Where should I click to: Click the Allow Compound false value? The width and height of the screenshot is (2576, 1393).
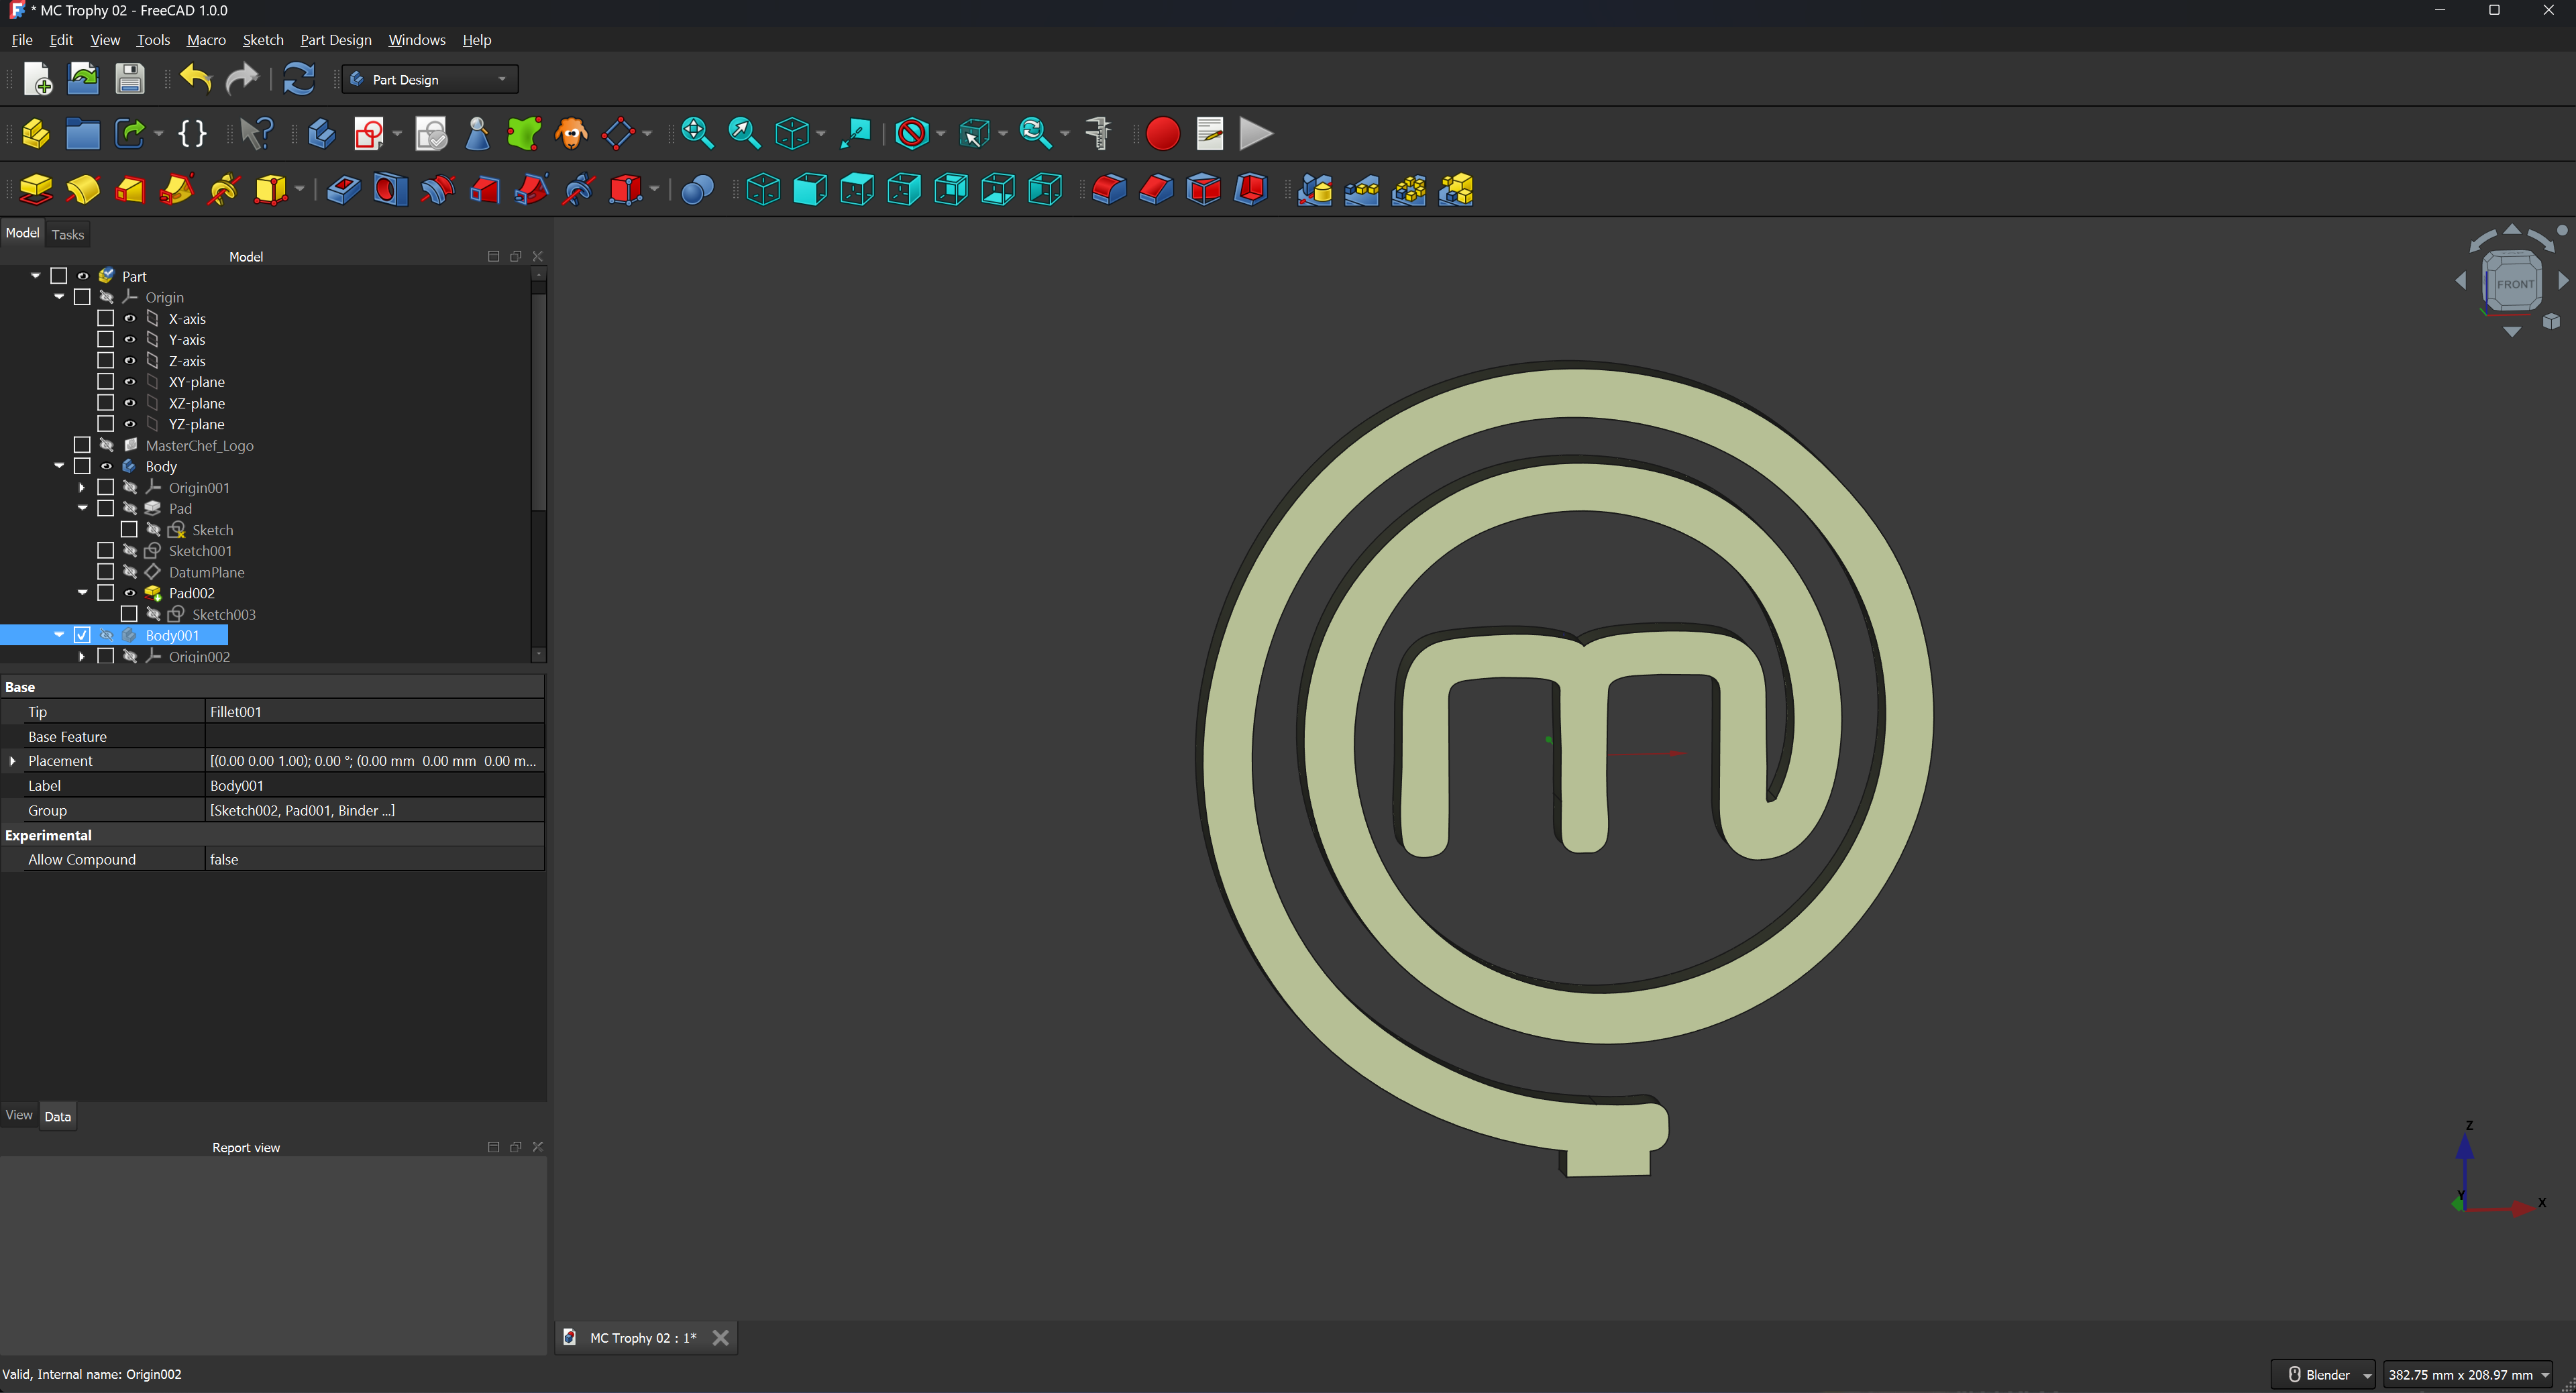tap(374, 859)
